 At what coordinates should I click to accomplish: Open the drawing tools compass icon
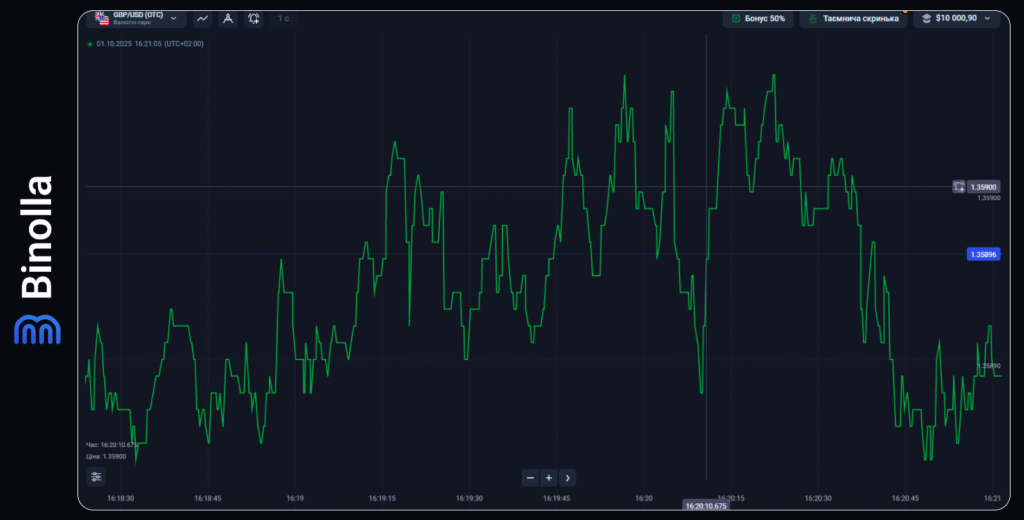tap(228, 18)
